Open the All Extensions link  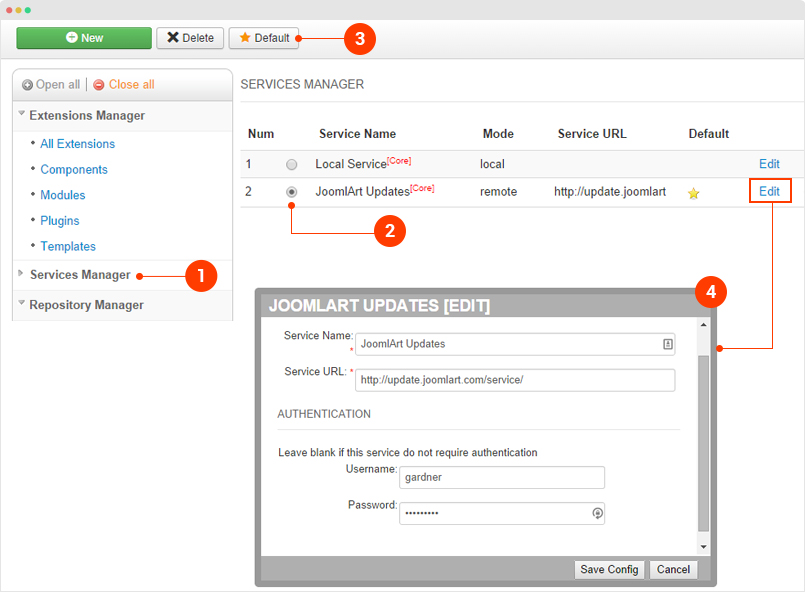click(78, 144)
